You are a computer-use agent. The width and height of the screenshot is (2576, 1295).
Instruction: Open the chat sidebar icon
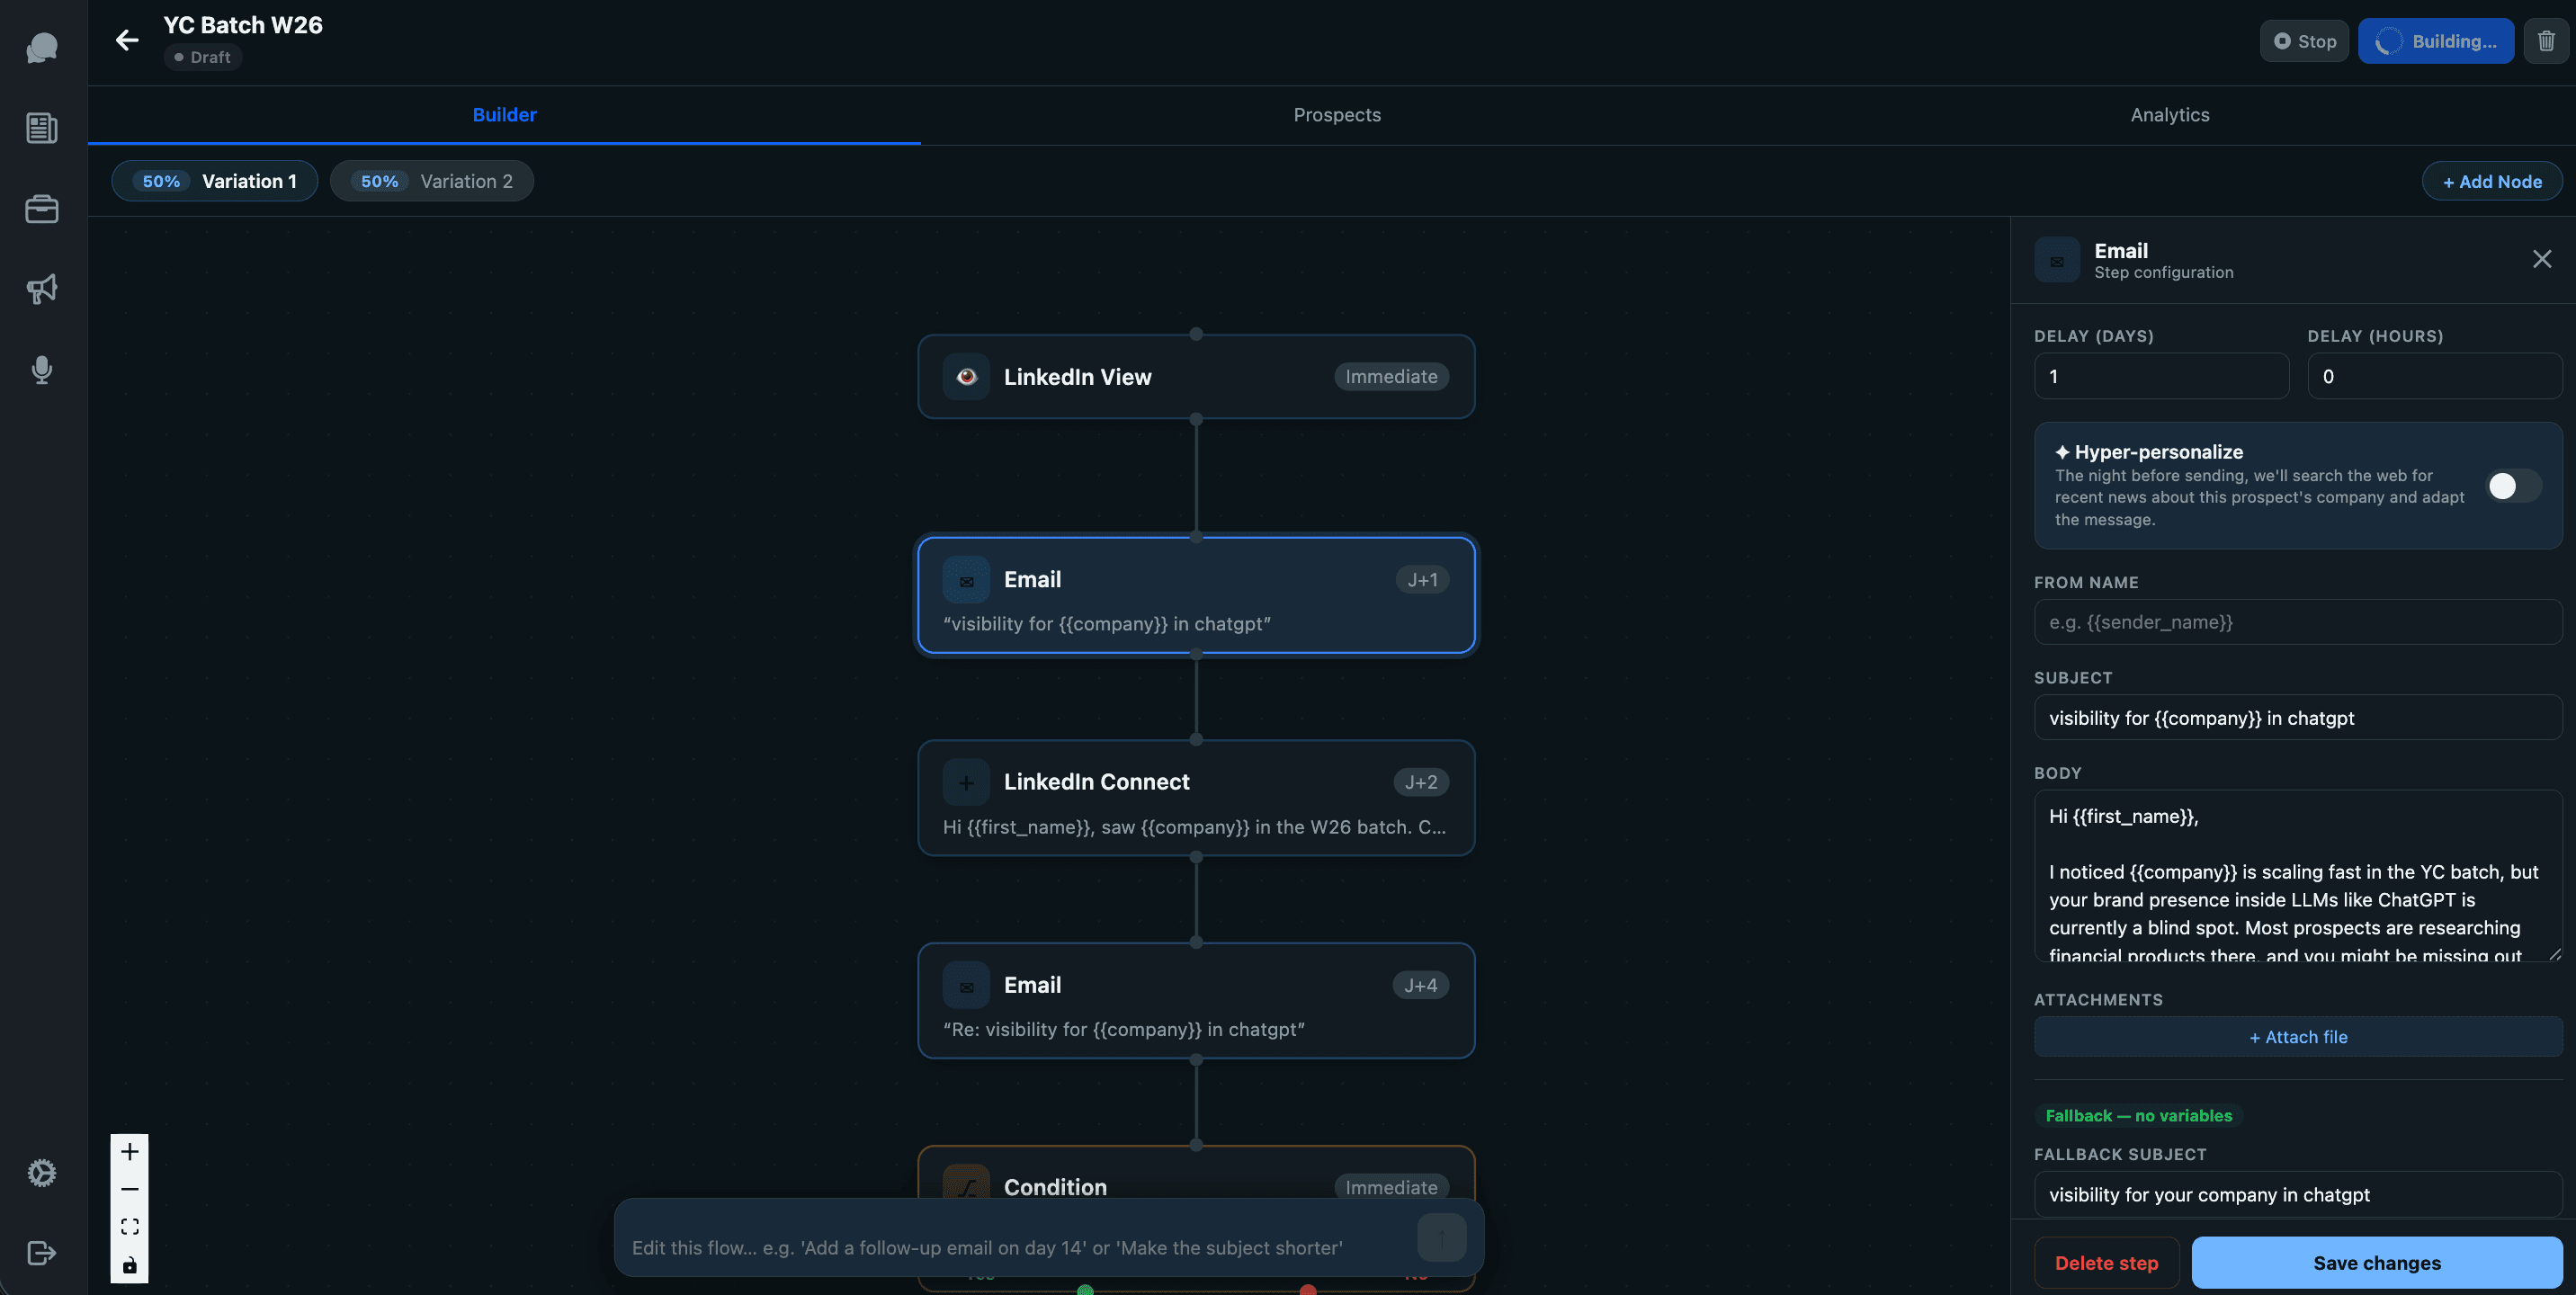(41, 47)
